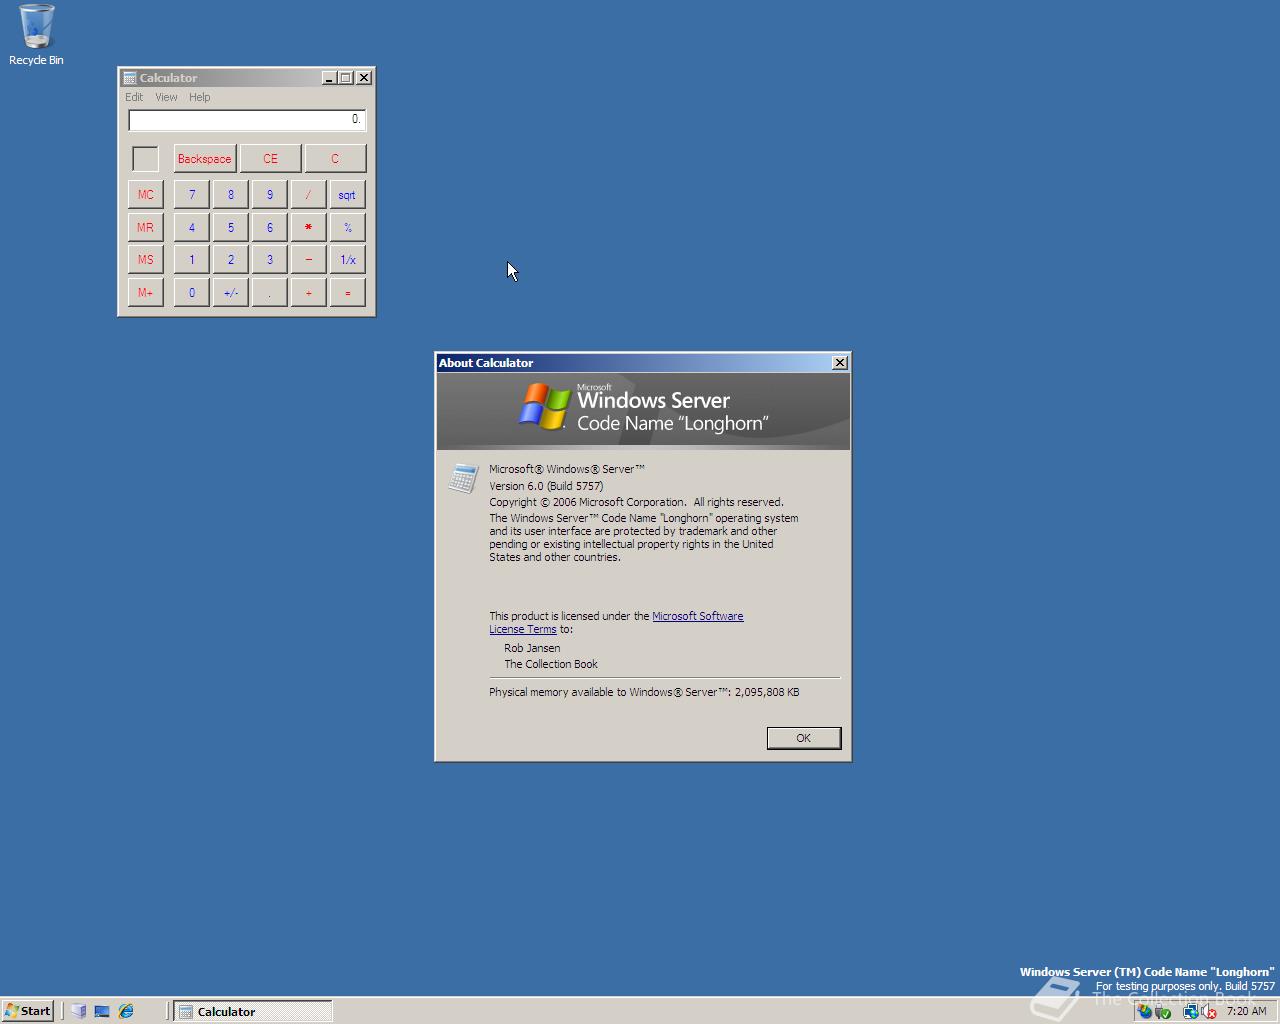Viewport: 1280px width, 1024px height.
Task: Click the MS memory store button
Action: coord(146,260)
